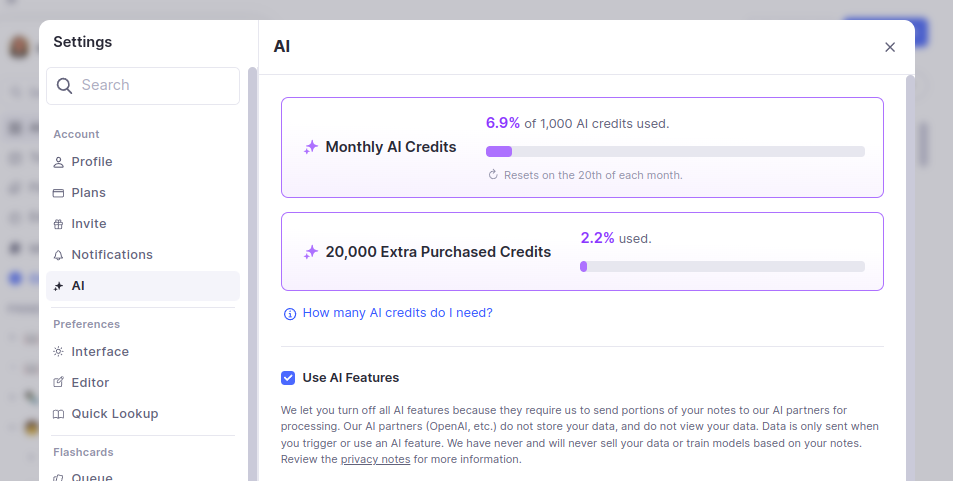The height and width of the screenshot is (481, 953).
Task: Close the Settings dialog
Action: point(890,47)
